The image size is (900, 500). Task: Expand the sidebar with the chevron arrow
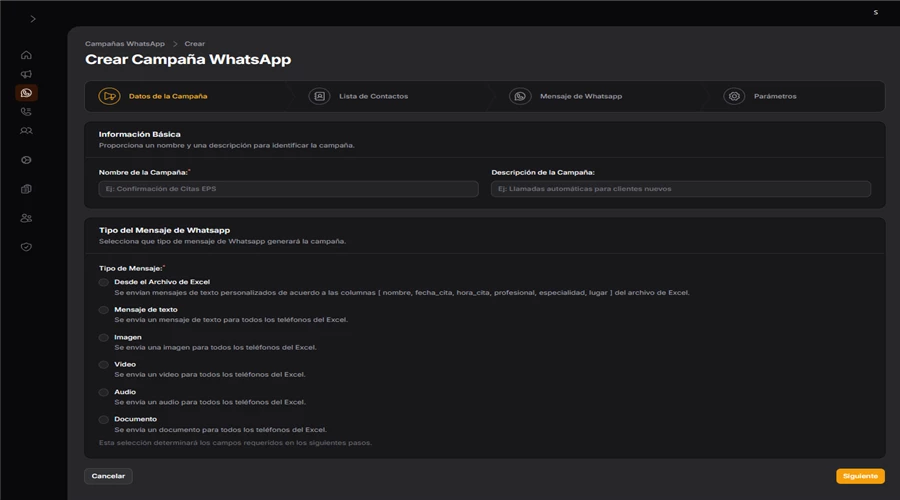[x=33, y=19]
